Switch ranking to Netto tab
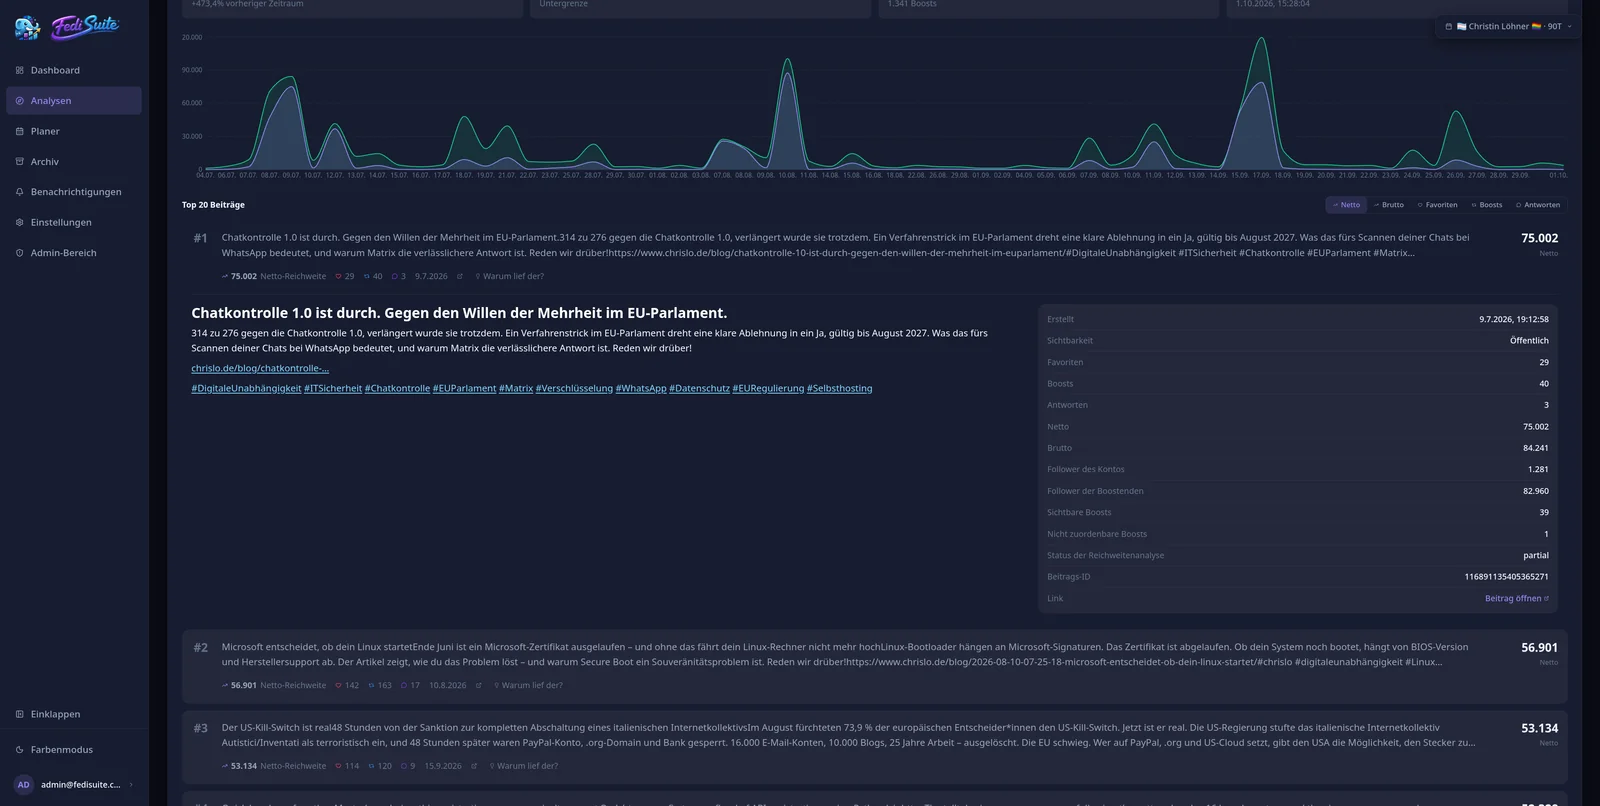 click(x=1346, y=205)
